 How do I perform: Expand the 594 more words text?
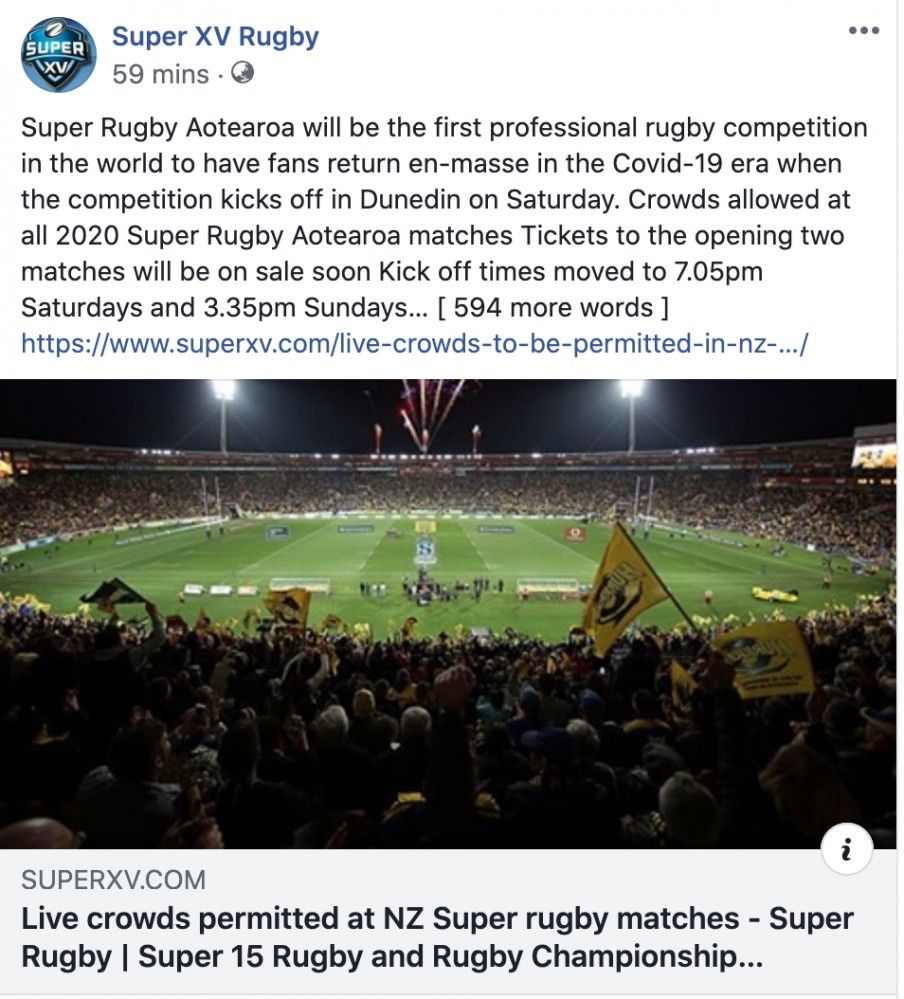553,308
